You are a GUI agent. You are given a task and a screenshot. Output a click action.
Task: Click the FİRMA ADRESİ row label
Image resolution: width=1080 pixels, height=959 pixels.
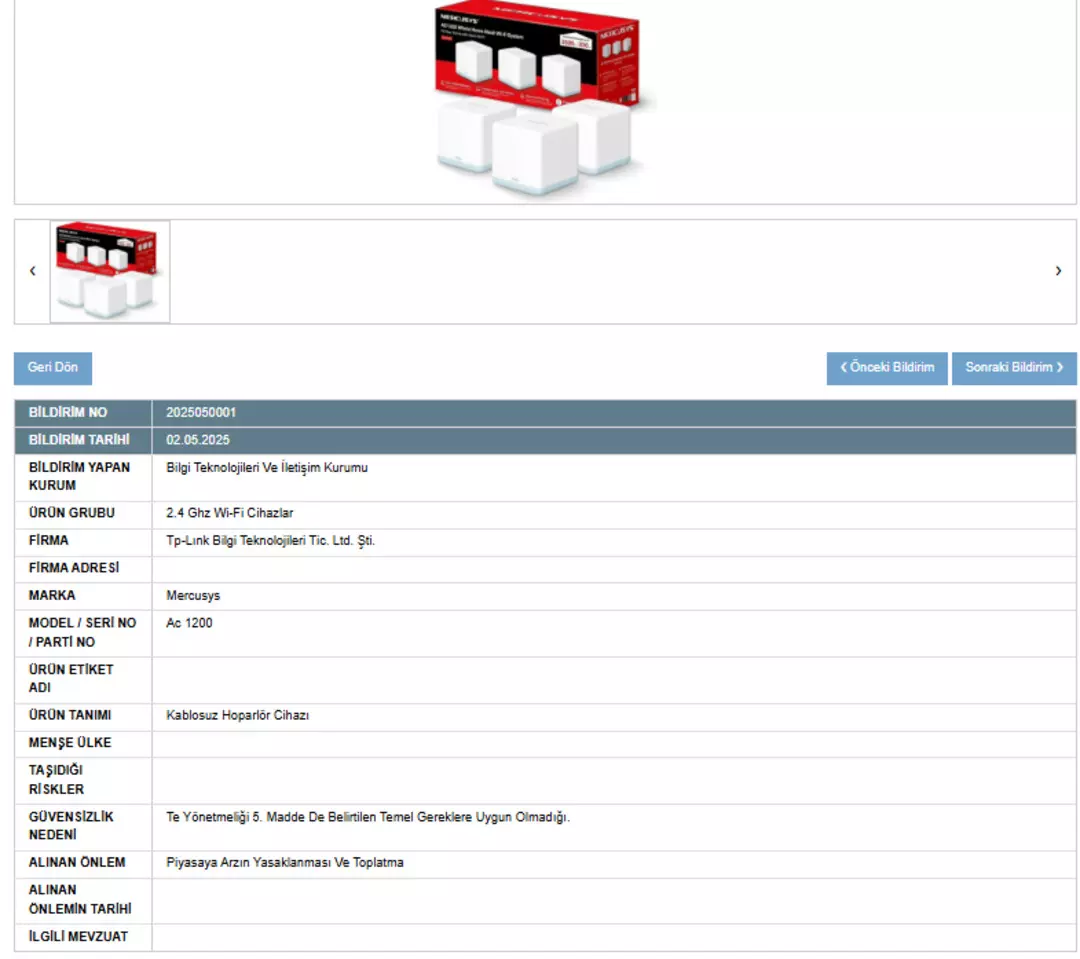coord(74,568)
